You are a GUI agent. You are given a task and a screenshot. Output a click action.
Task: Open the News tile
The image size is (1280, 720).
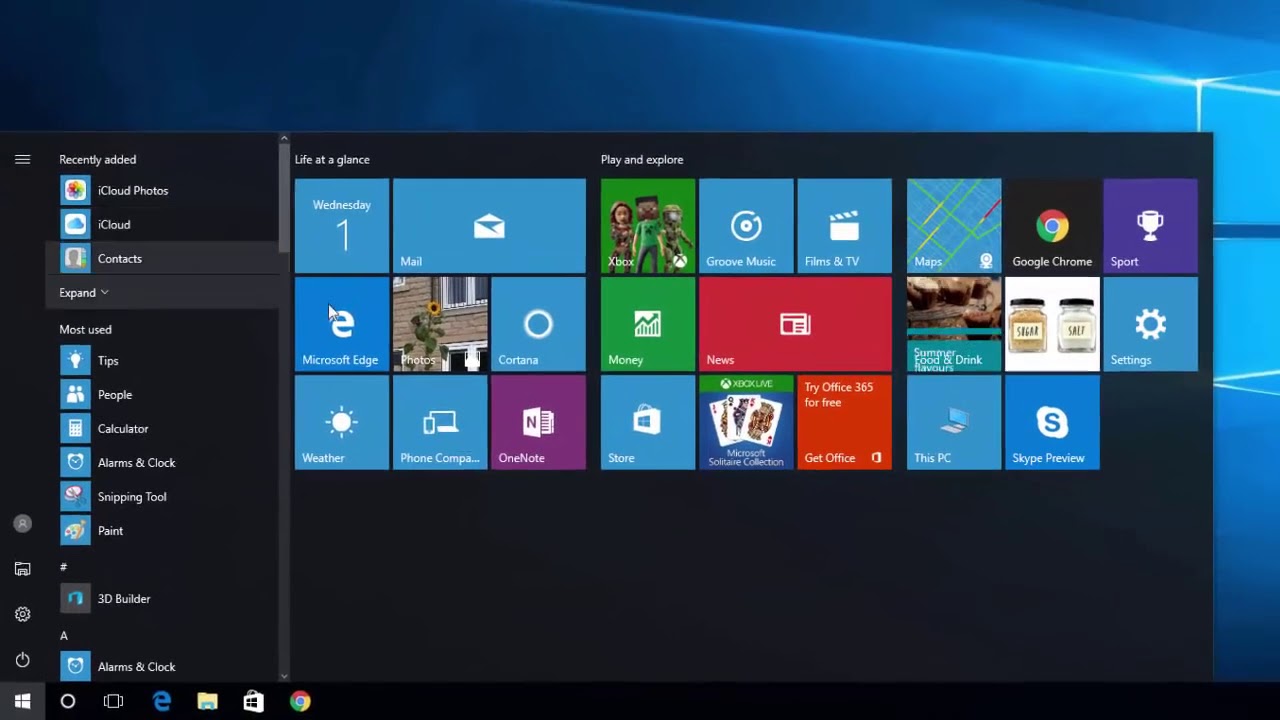tap(795, 324)
